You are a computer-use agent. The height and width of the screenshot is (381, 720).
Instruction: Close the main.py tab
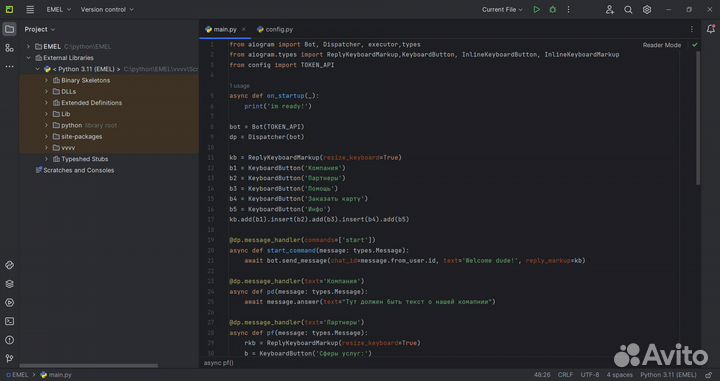[244, 29]
